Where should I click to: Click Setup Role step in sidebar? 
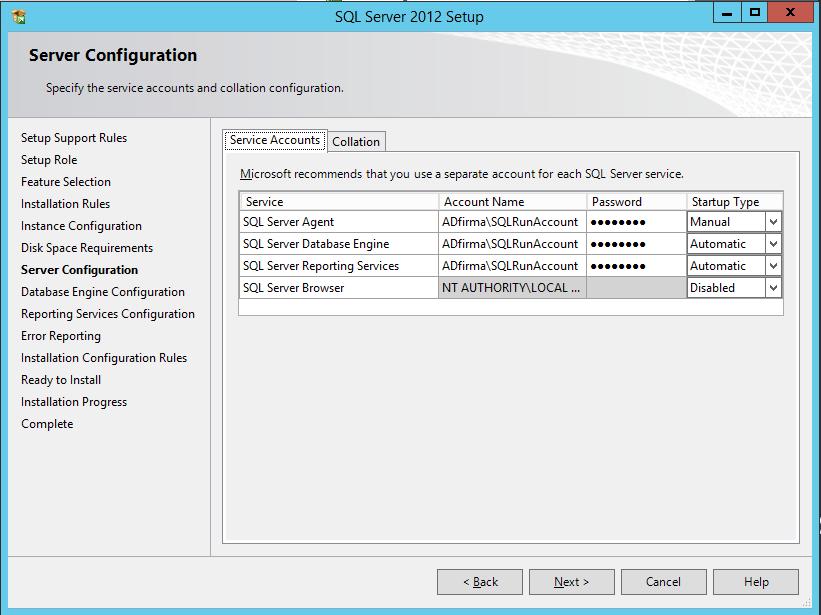click(49, 160)
